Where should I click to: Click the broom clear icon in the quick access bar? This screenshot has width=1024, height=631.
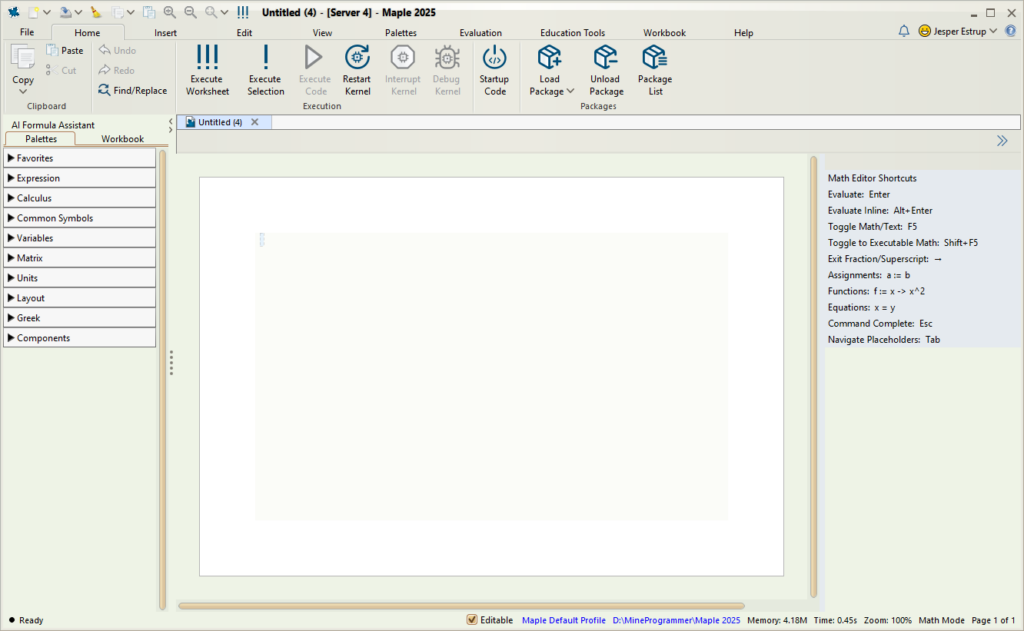[96, 12]
